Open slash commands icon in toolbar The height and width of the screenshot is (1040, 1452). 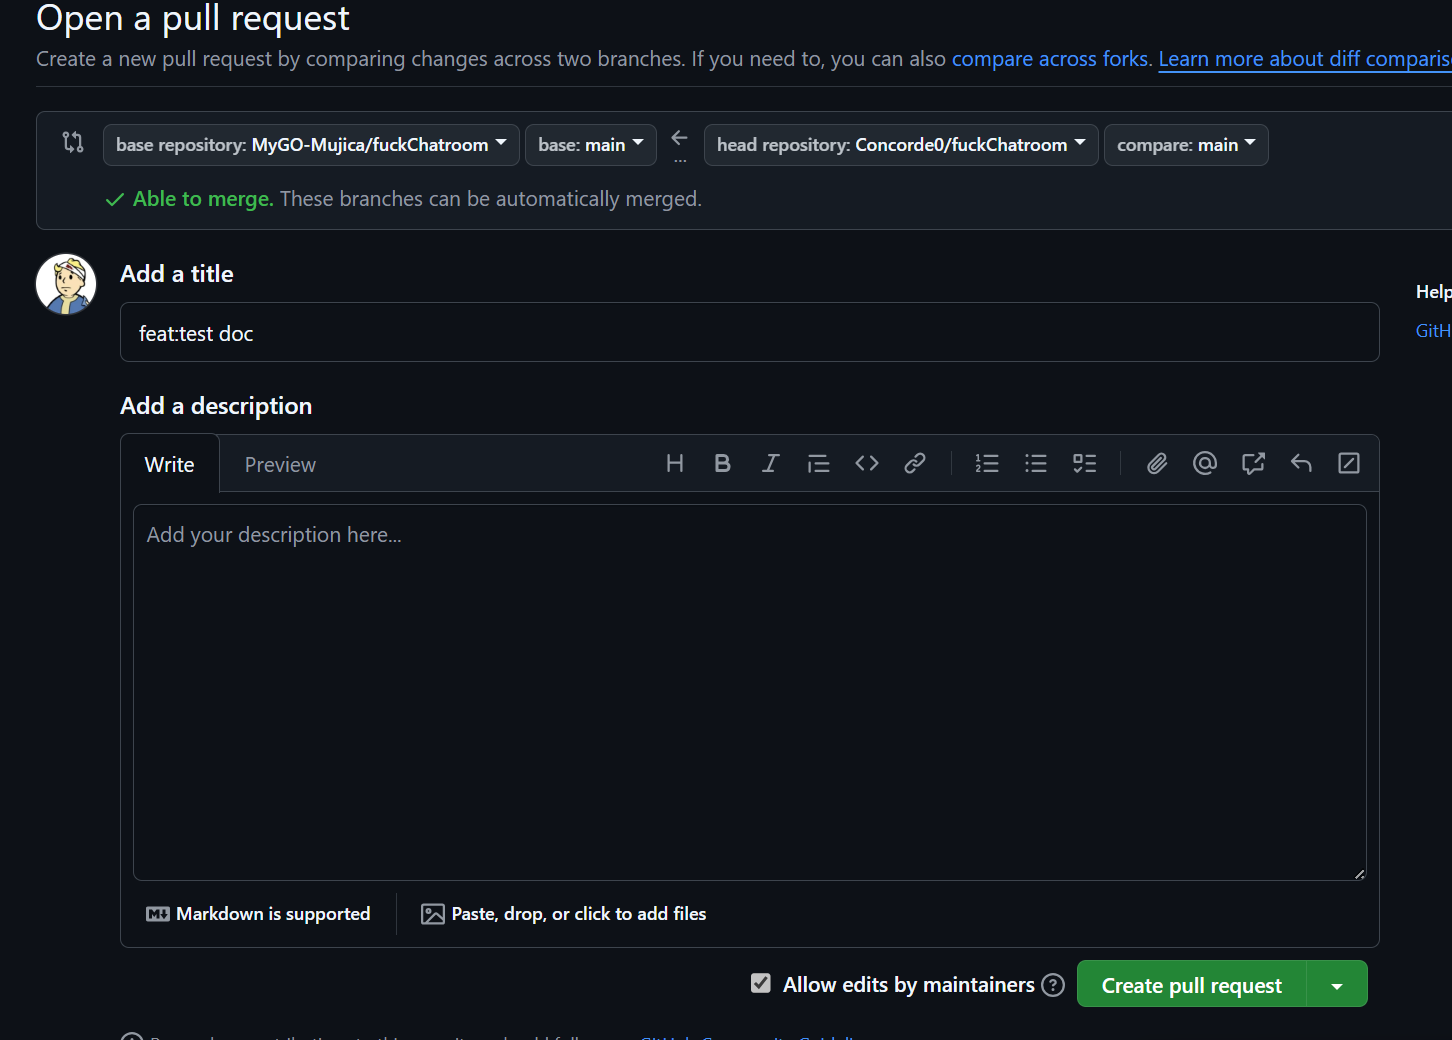coord(1349,463)
